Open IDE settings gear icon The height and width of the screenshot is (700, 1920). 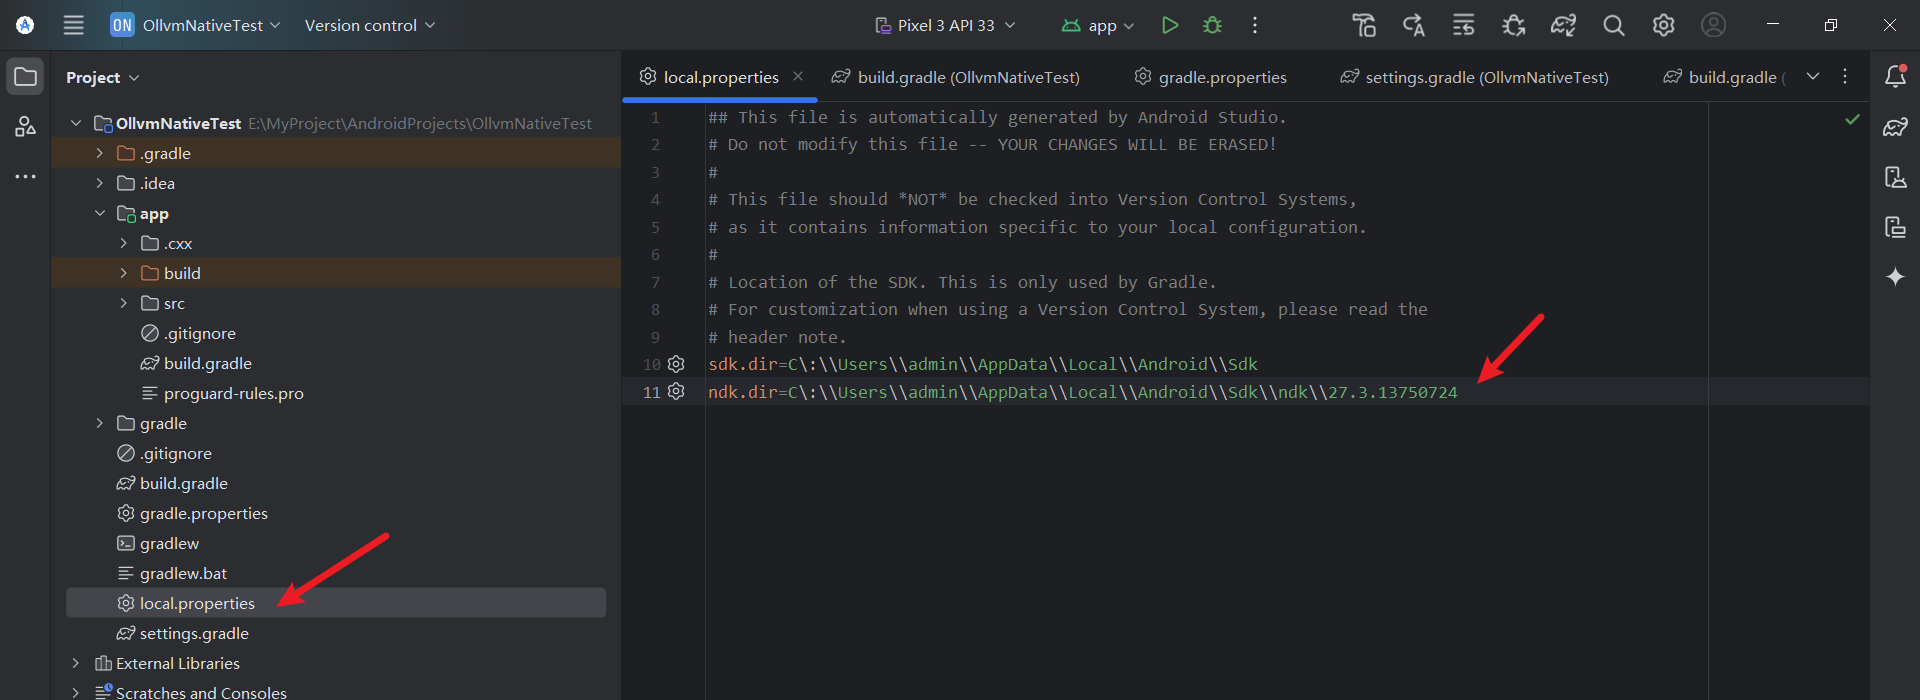(x=1663, y=25)
